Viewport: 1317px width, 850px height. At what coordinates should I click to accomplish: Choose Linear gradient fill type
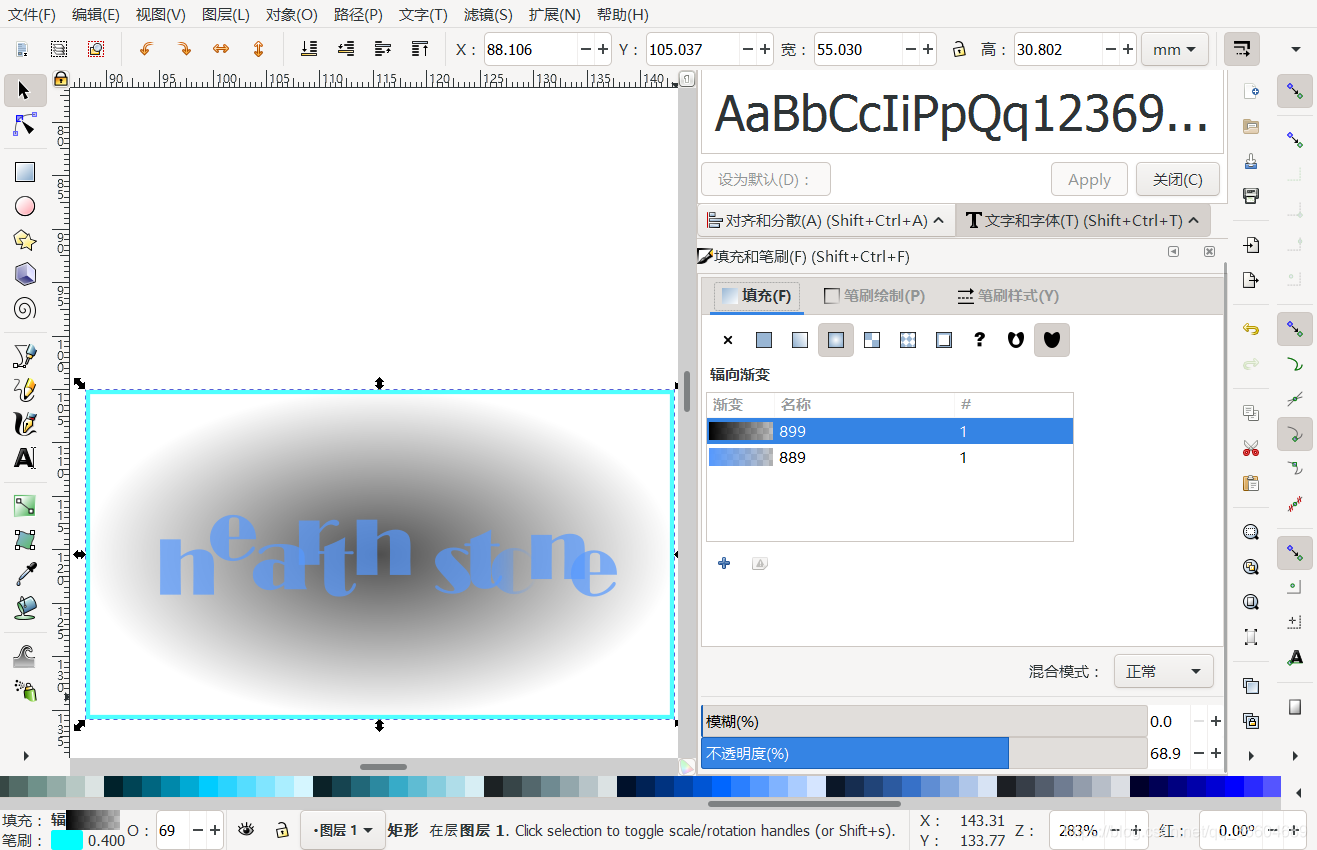pos(800,340)
